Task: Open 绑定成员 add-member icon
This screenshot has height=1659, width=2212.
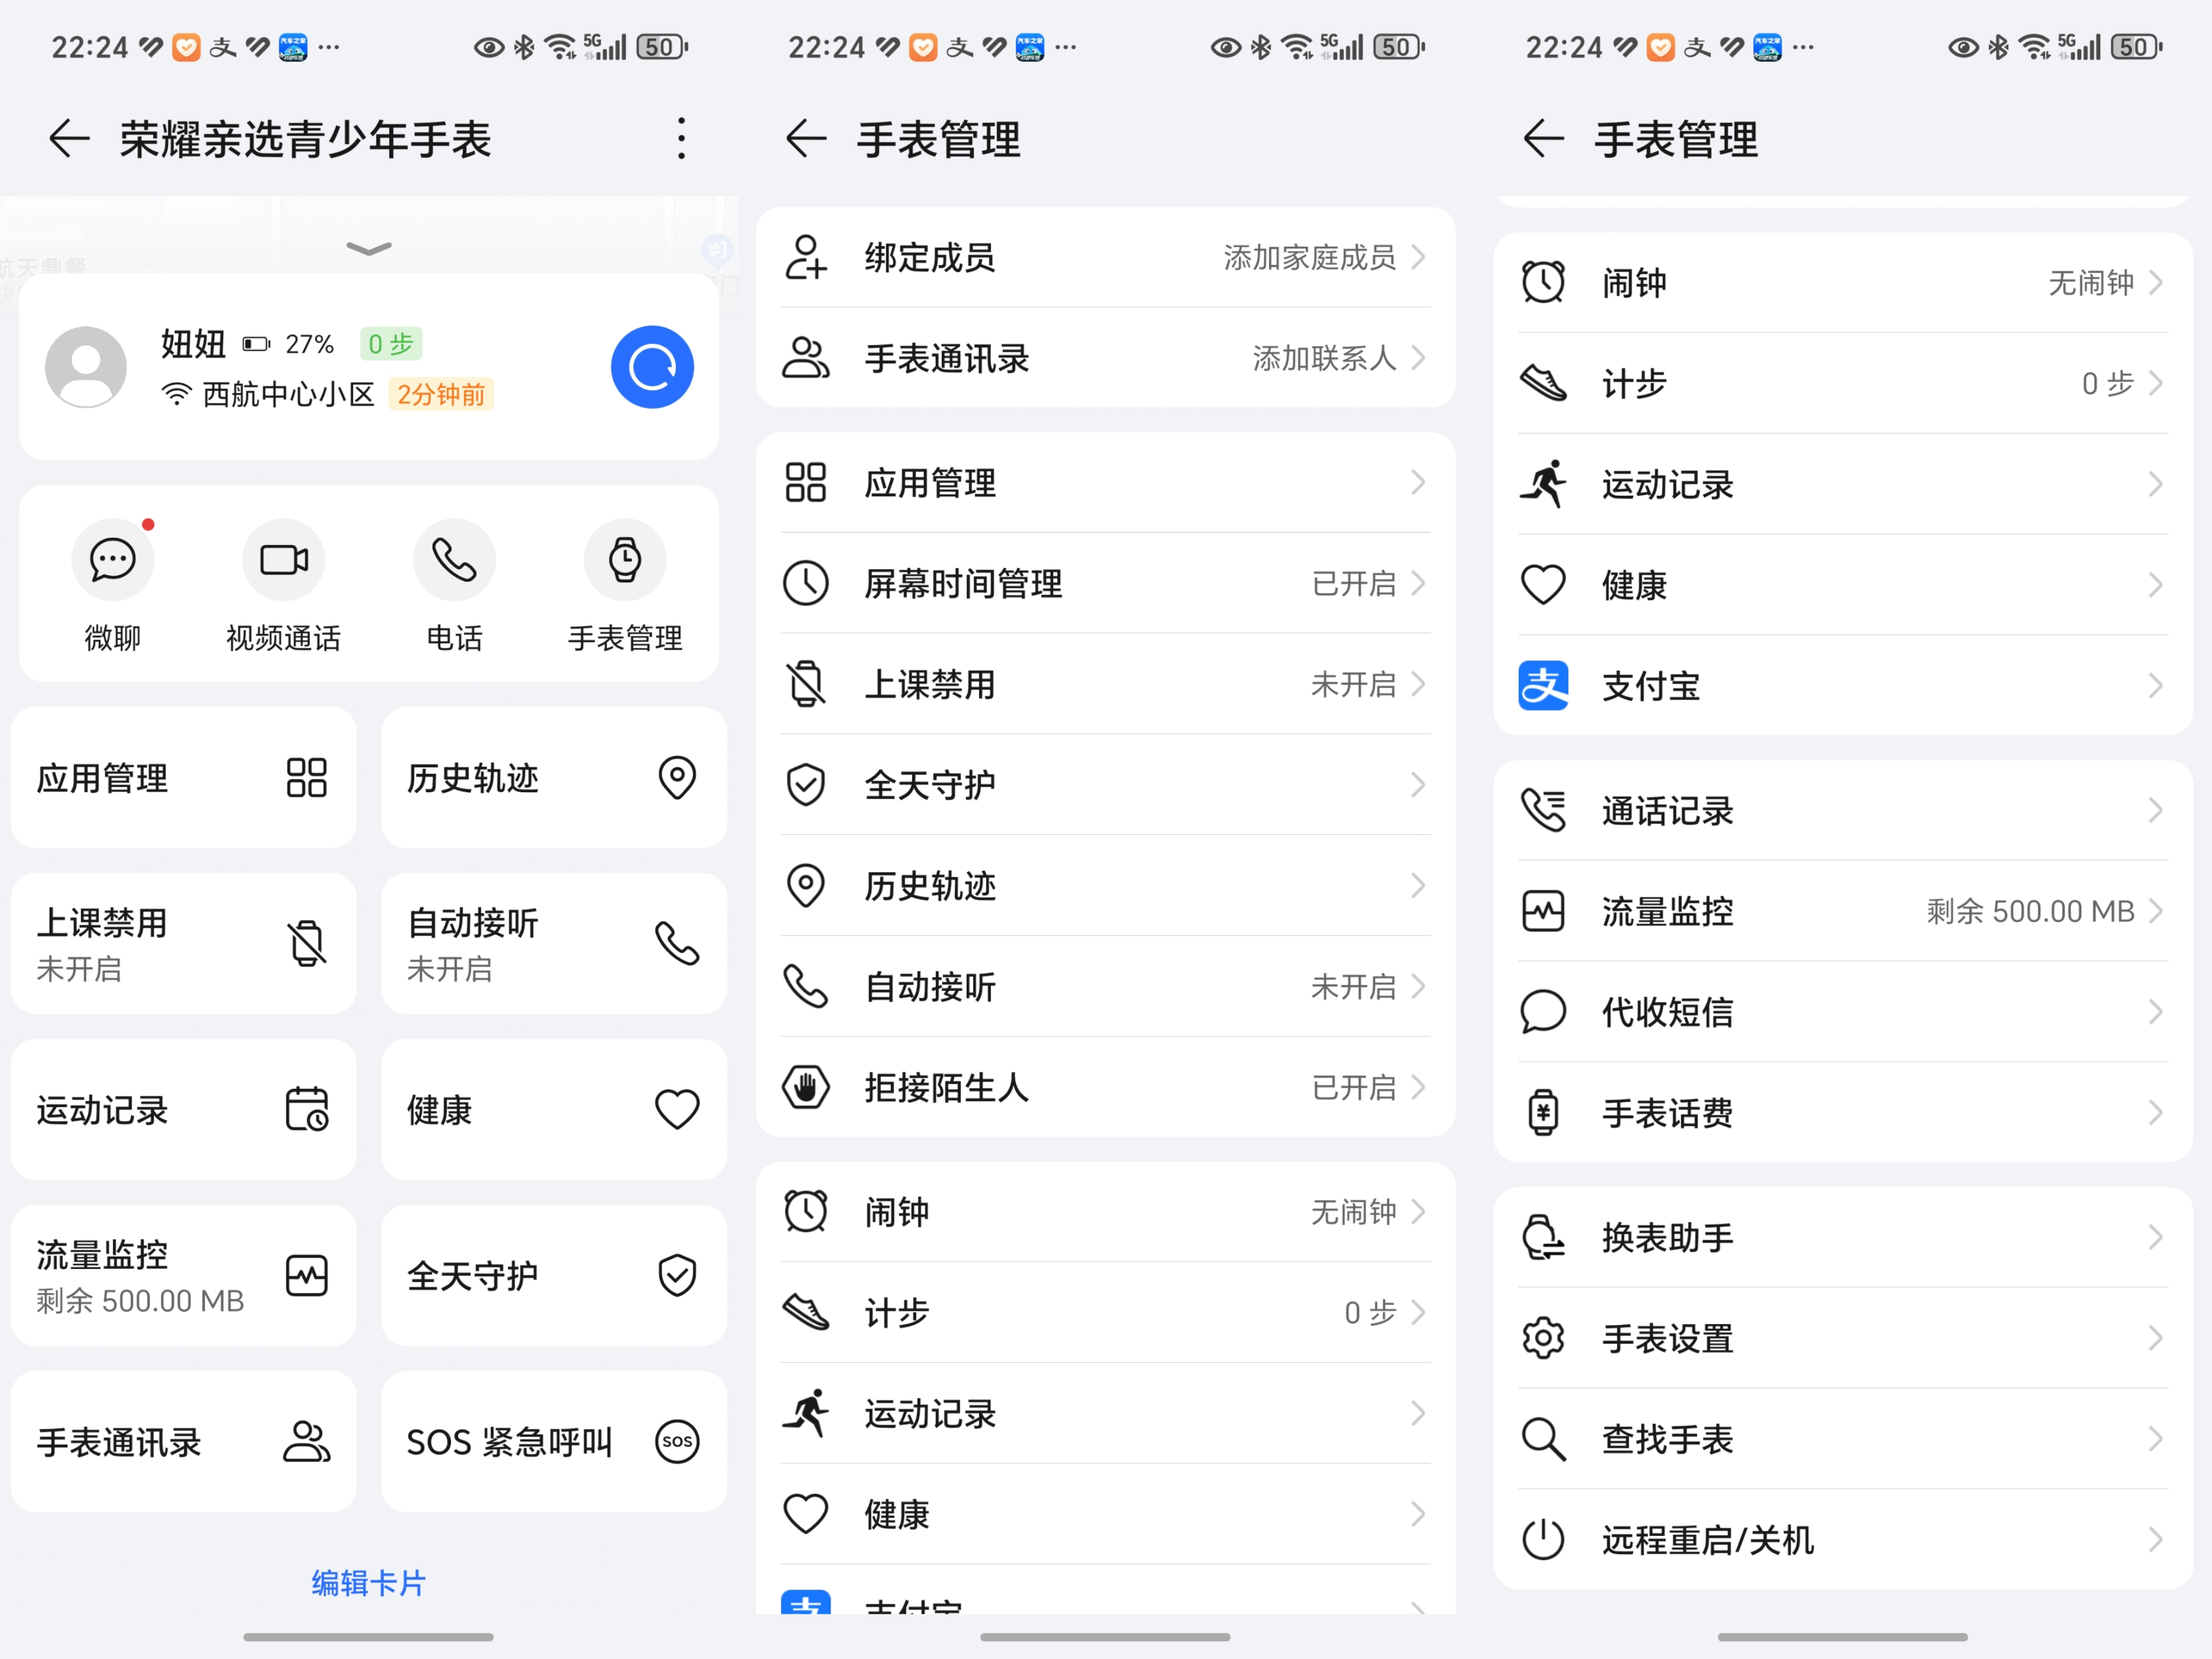Action: (806, 257)
